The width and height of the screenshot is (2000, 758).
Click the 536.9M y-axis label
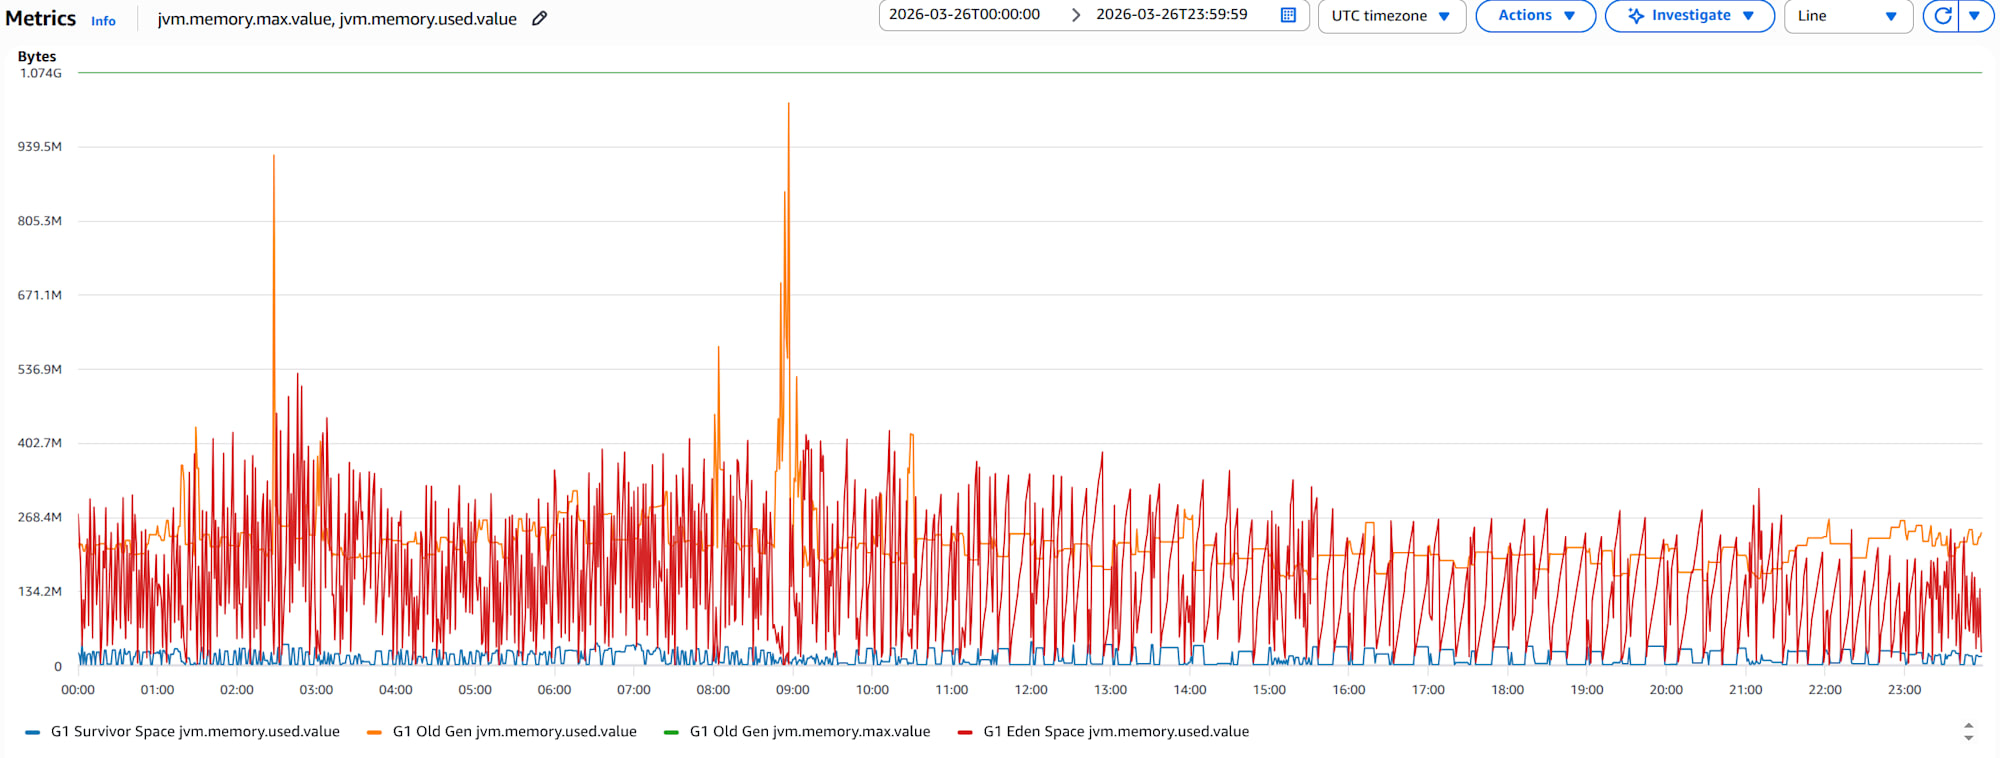click(40, 369)
